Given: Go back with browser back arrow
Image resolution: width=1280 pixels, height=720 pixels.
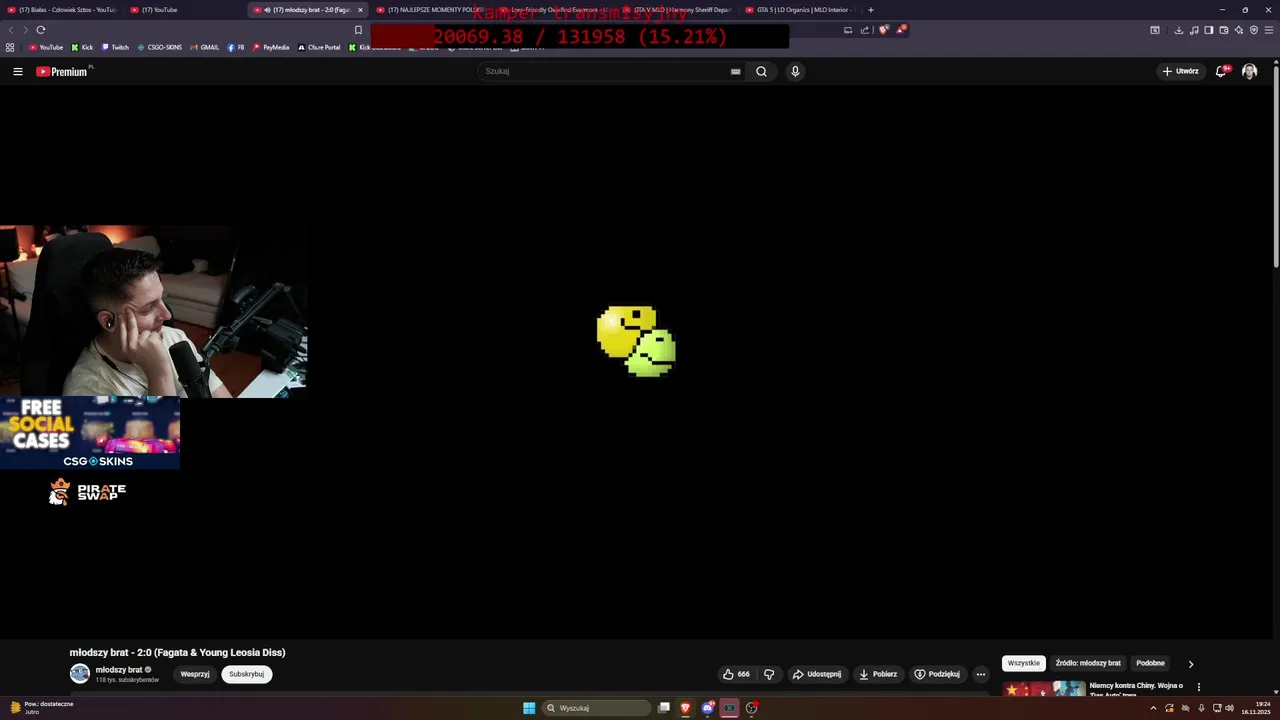Looking at the screenshot, I should (x=11, y=30).
